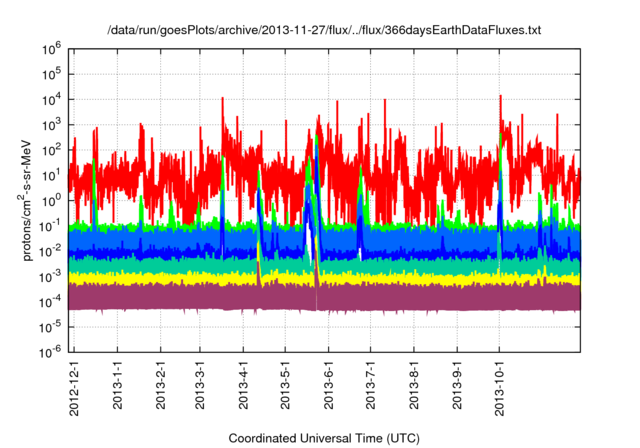Select the 2013-6-1 x-axis date label
The height and width of the screenshot is (448, 640).
pos(329,384)
